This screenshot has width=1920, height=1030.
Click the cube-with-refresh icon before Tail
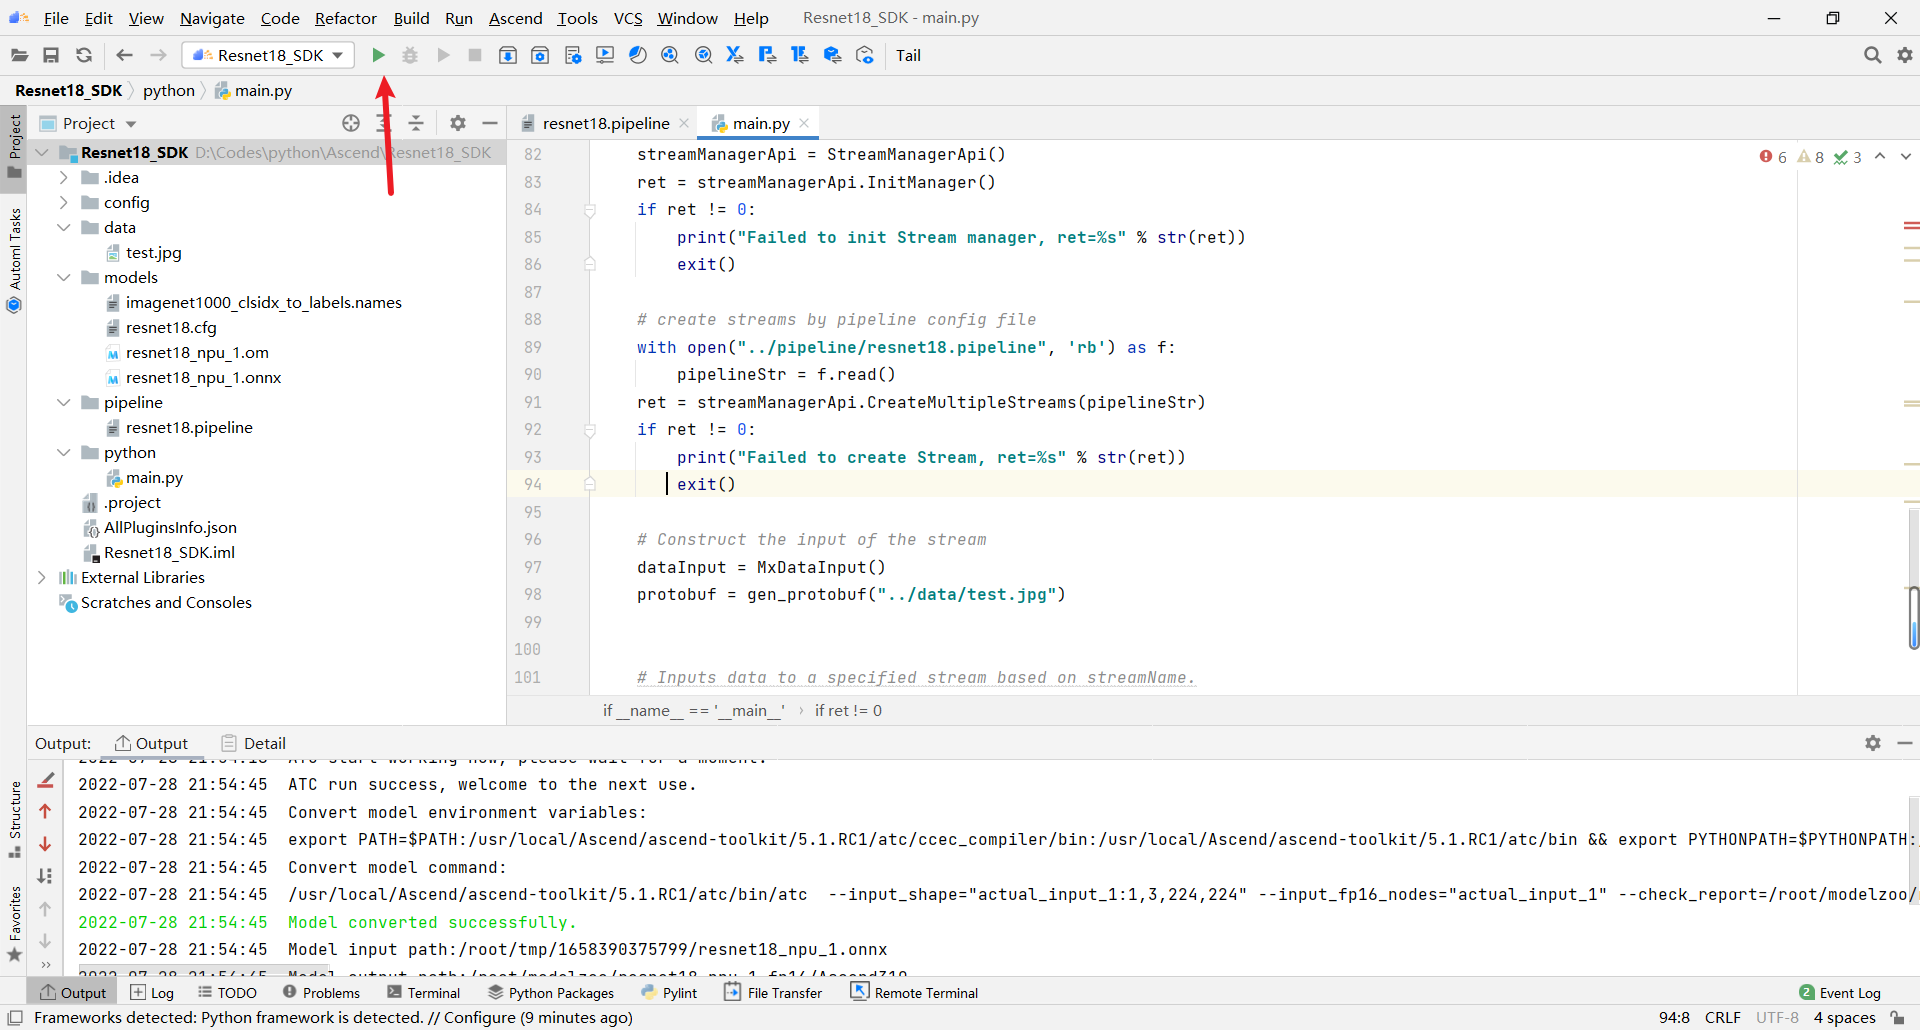(x=865, y=55)
